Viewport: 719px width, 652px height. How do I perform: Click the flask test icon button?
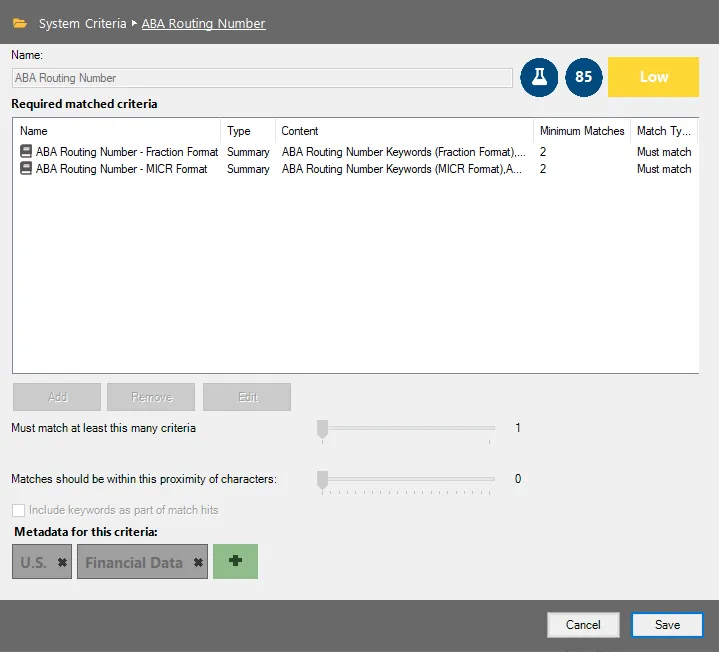click(x=539, y=77)
